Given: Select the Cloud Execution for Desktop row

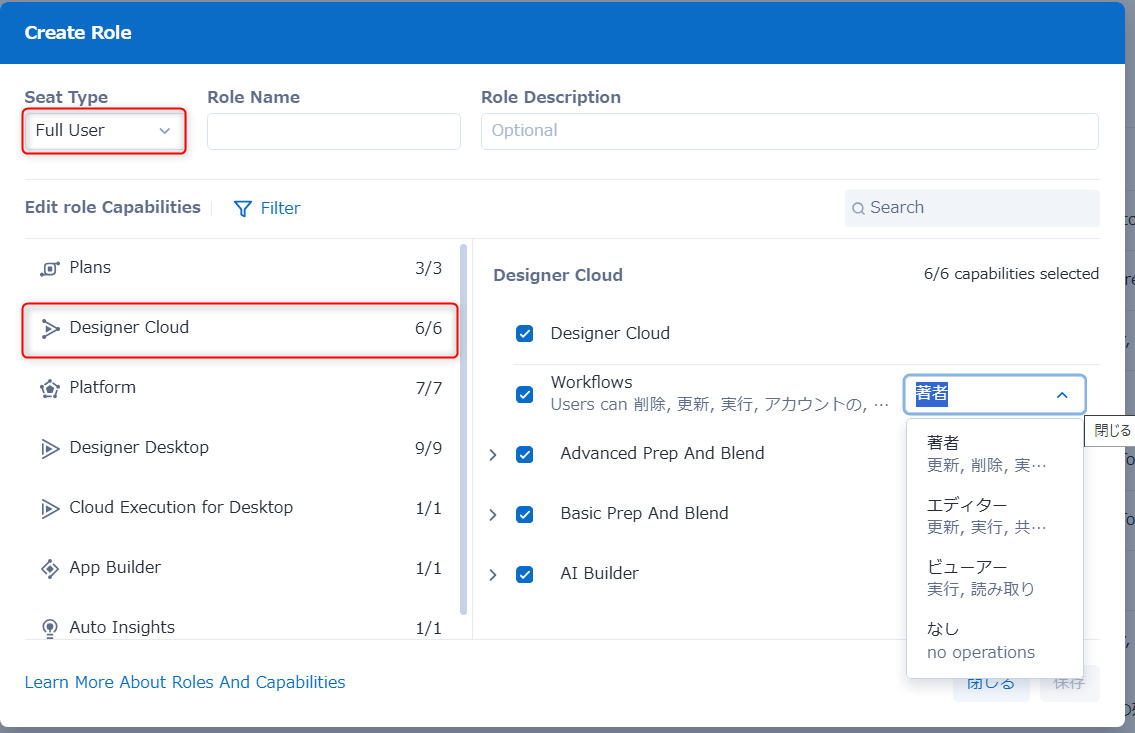Looking at the screenshot, I should tap(240, 509).
